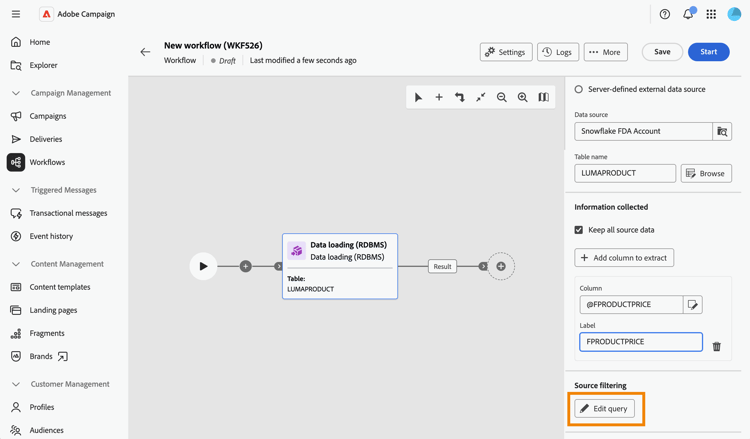This screenshot has width=750, height=439.
Task: Click Edit query button
Action: pos(605,409)
